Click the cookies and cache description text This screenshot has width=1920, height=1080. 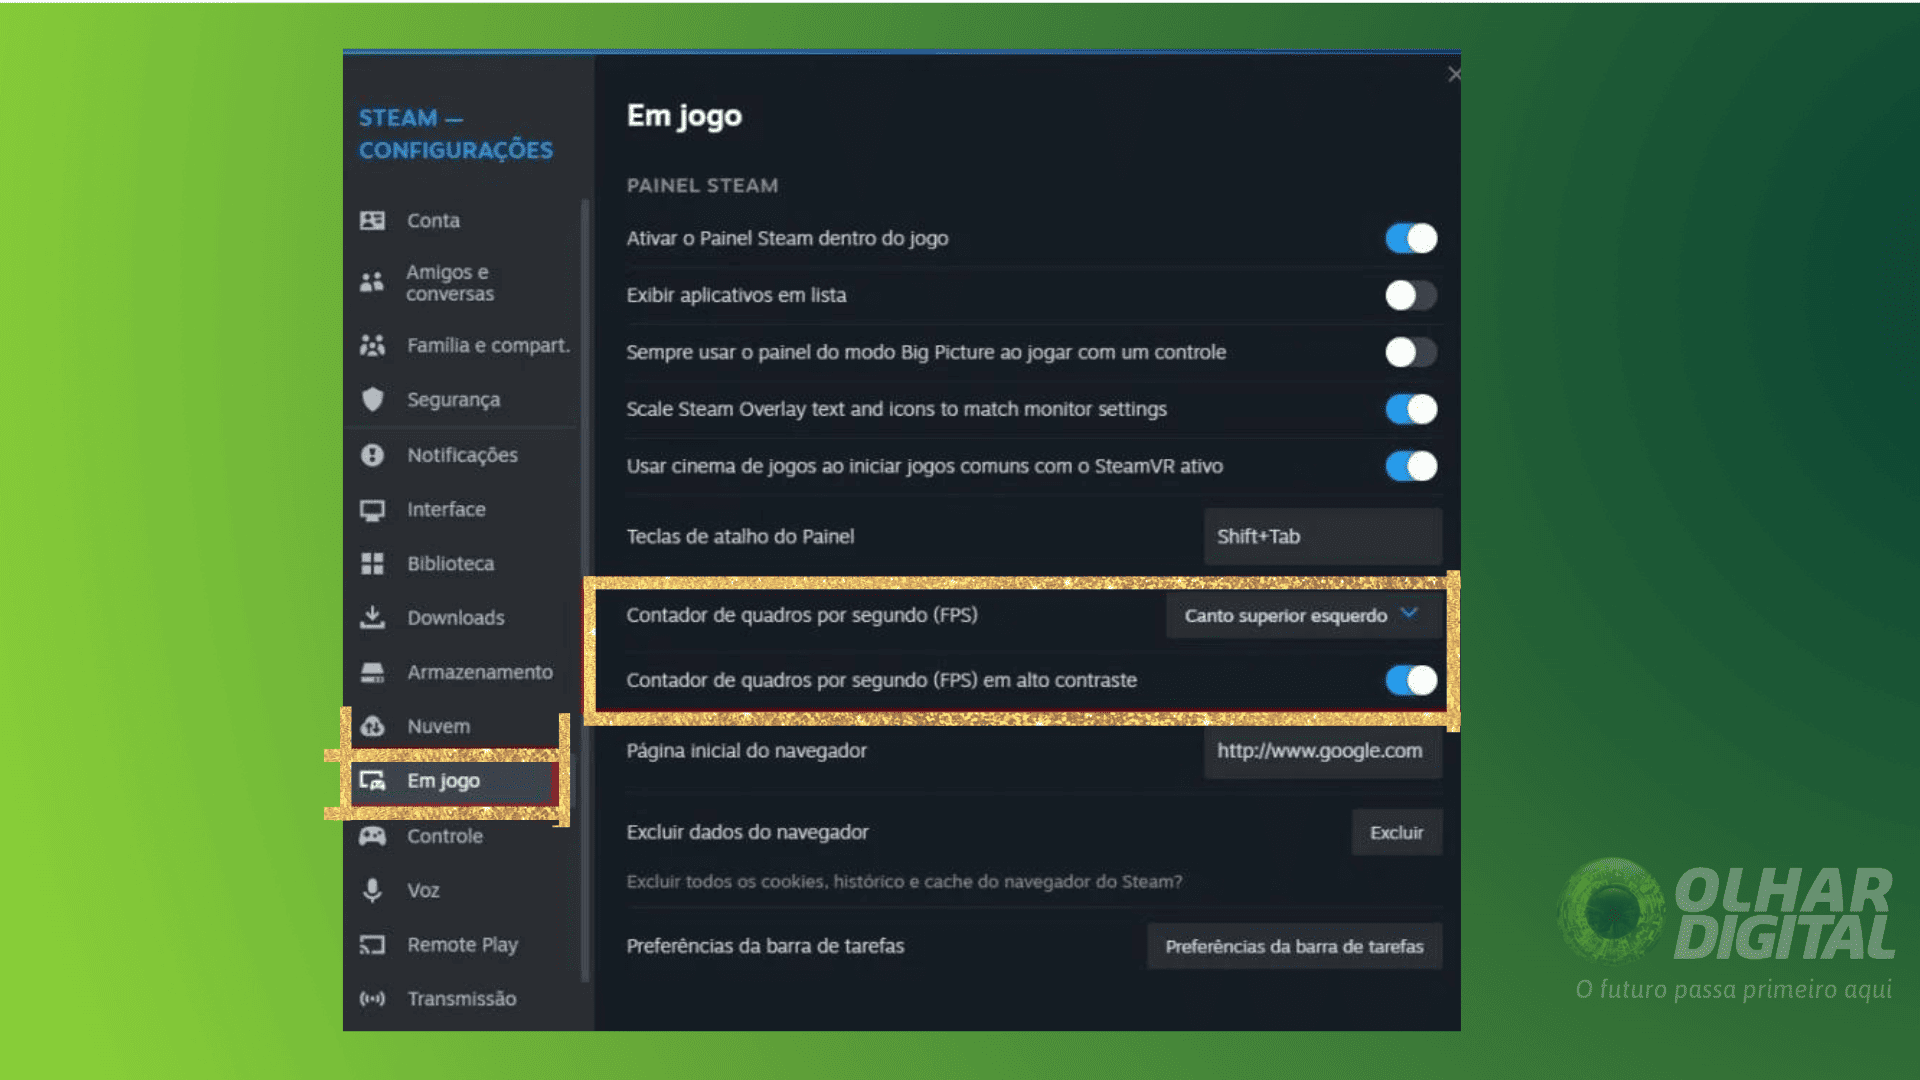[904, 882]
